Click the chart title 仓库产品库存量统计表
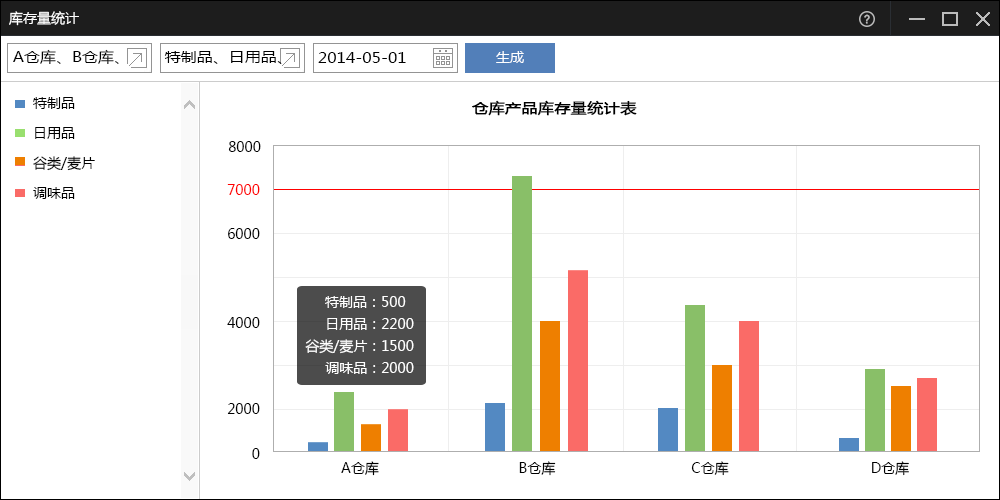The height and width of the screenshot is (500, 1000). (554, 109)
